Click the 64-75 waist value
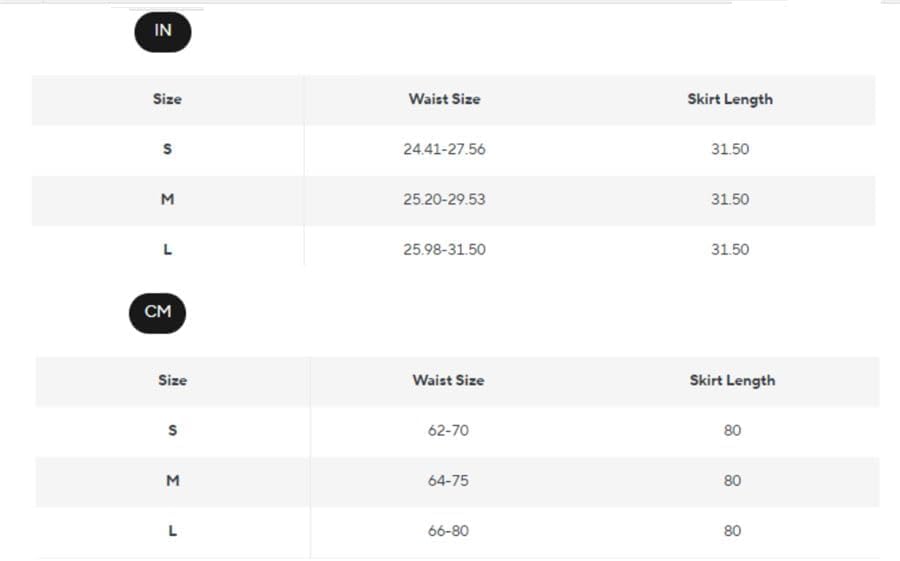 (x=448, y=480)
